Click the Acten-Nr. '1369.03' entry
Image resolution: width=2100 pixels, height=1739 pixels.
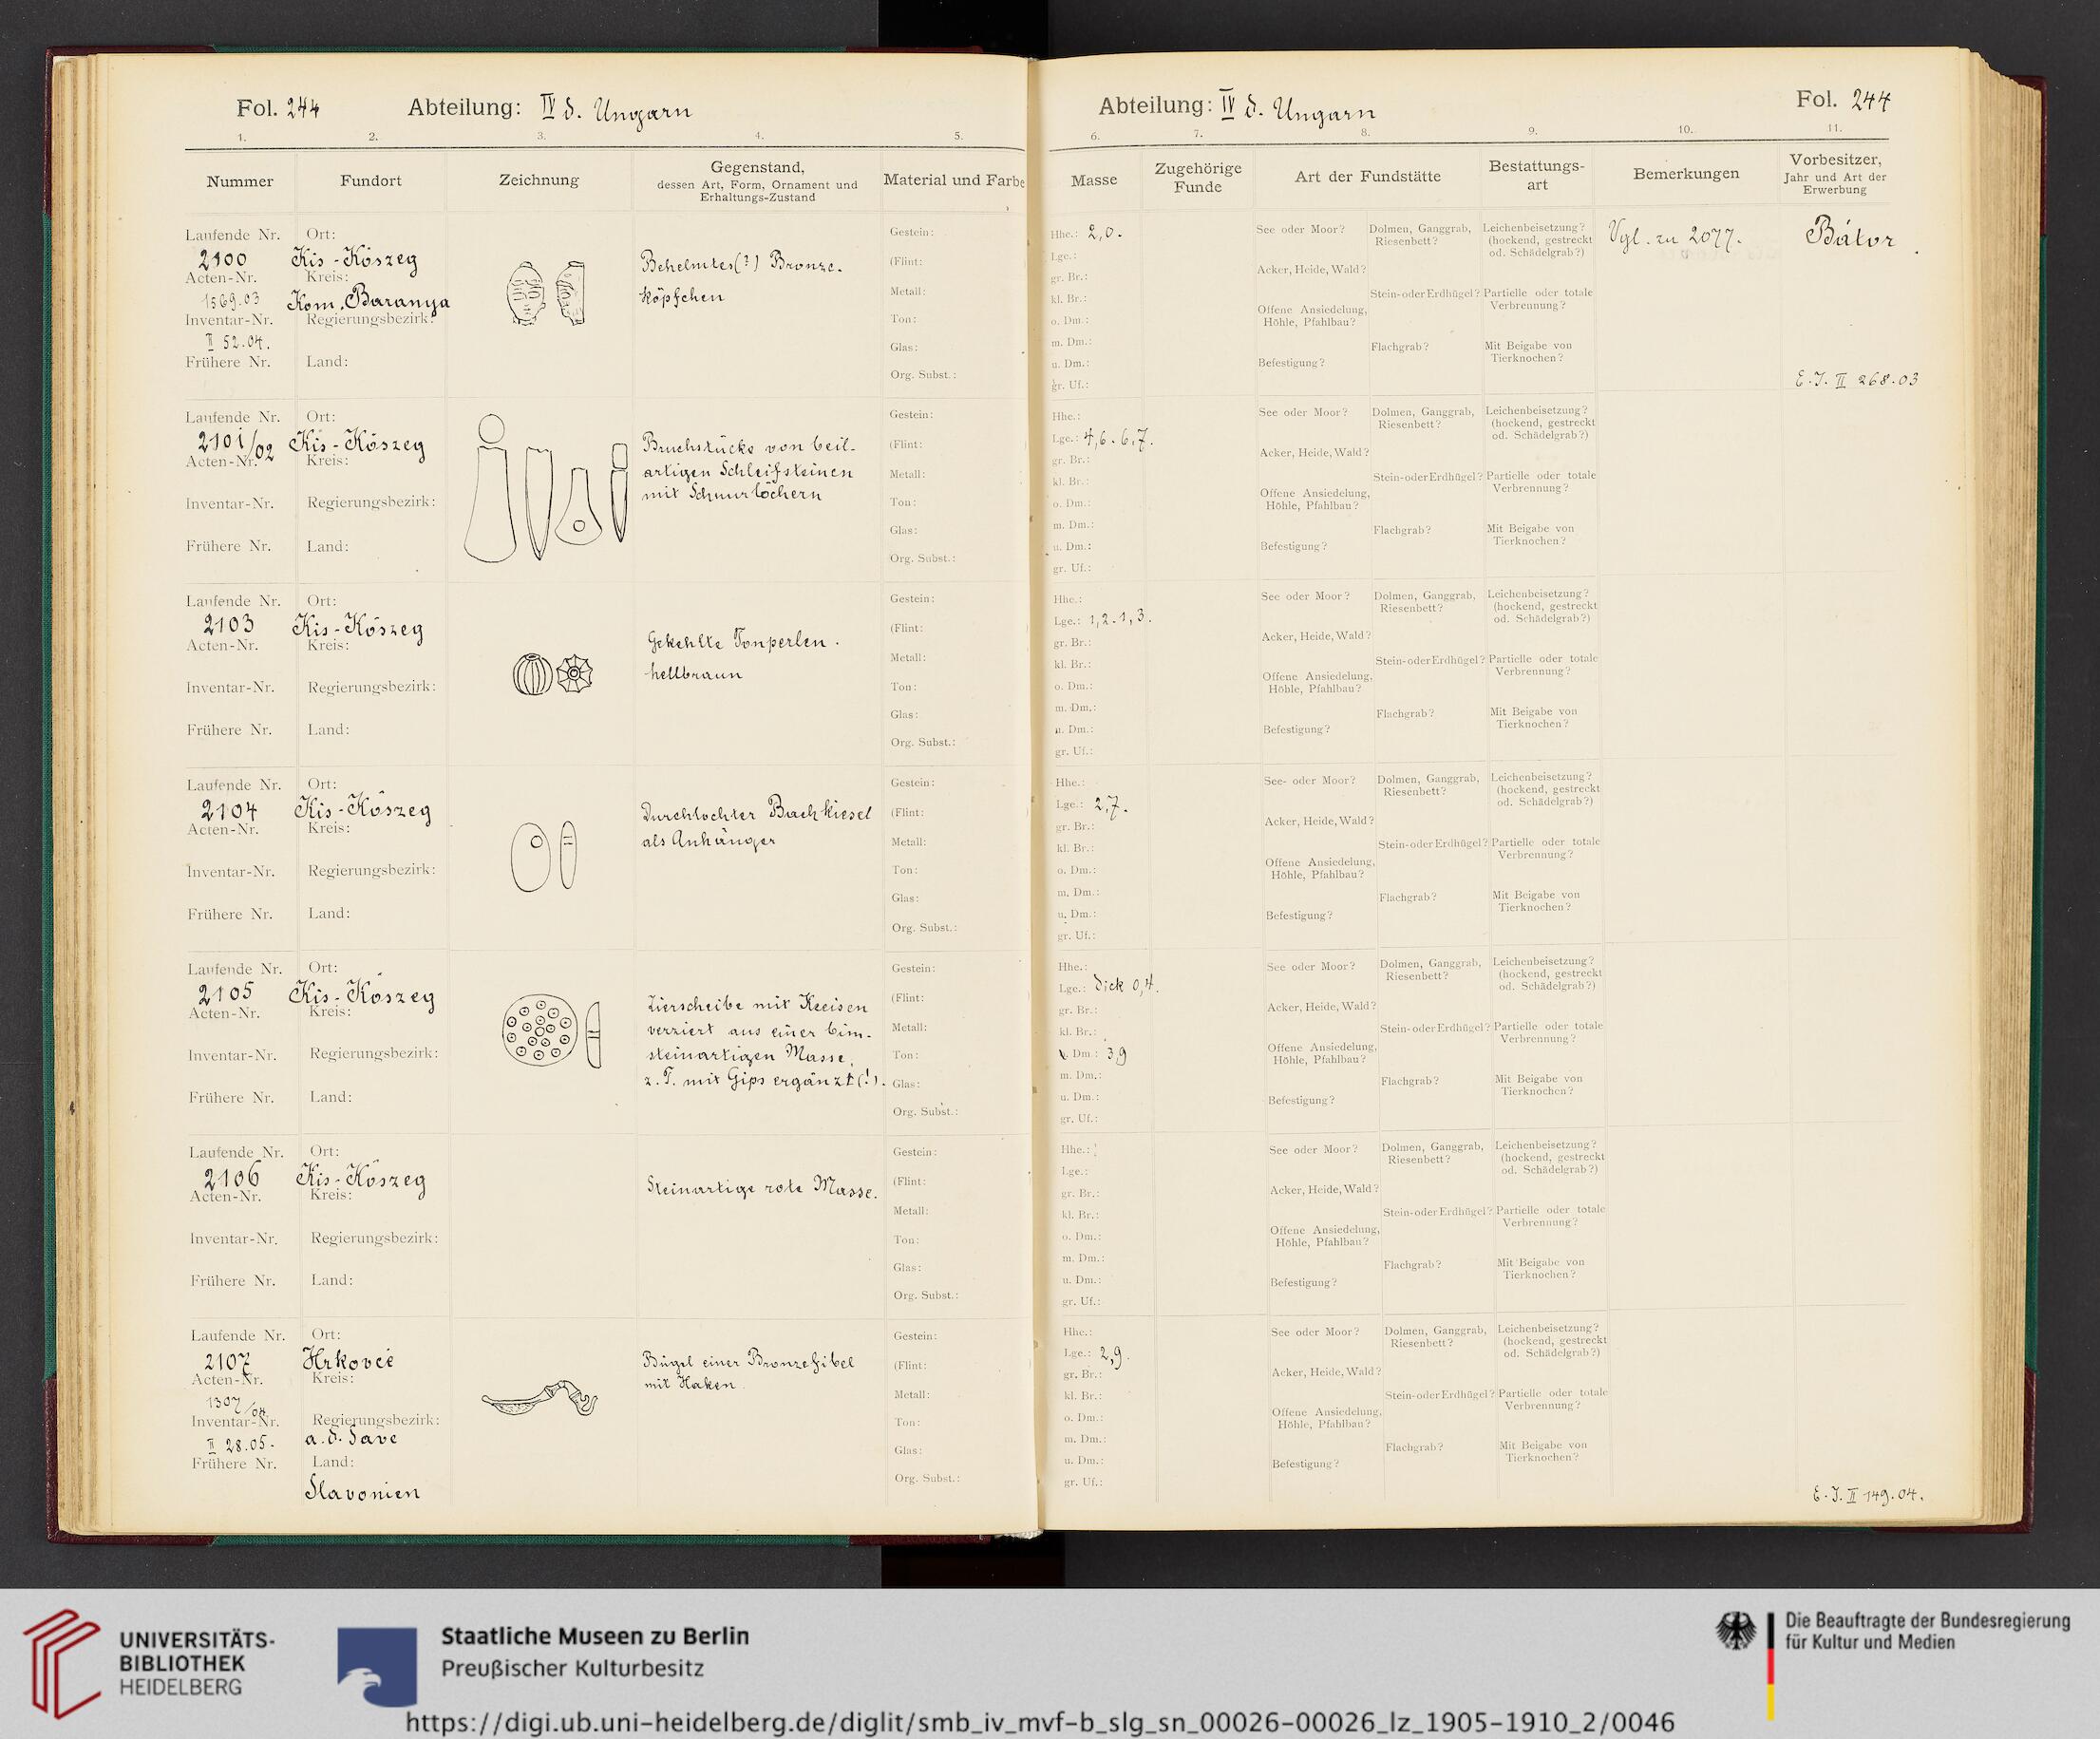[x=231, y=300]
